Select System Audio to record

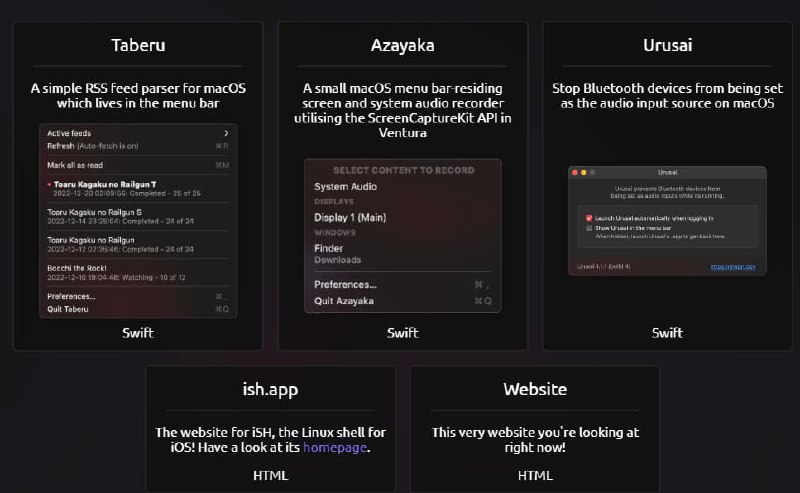point(345,187)
